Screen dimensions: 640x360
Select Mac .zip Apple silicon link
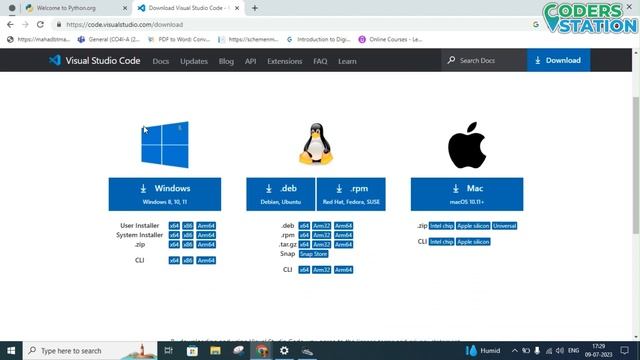(x=473, y=226)
